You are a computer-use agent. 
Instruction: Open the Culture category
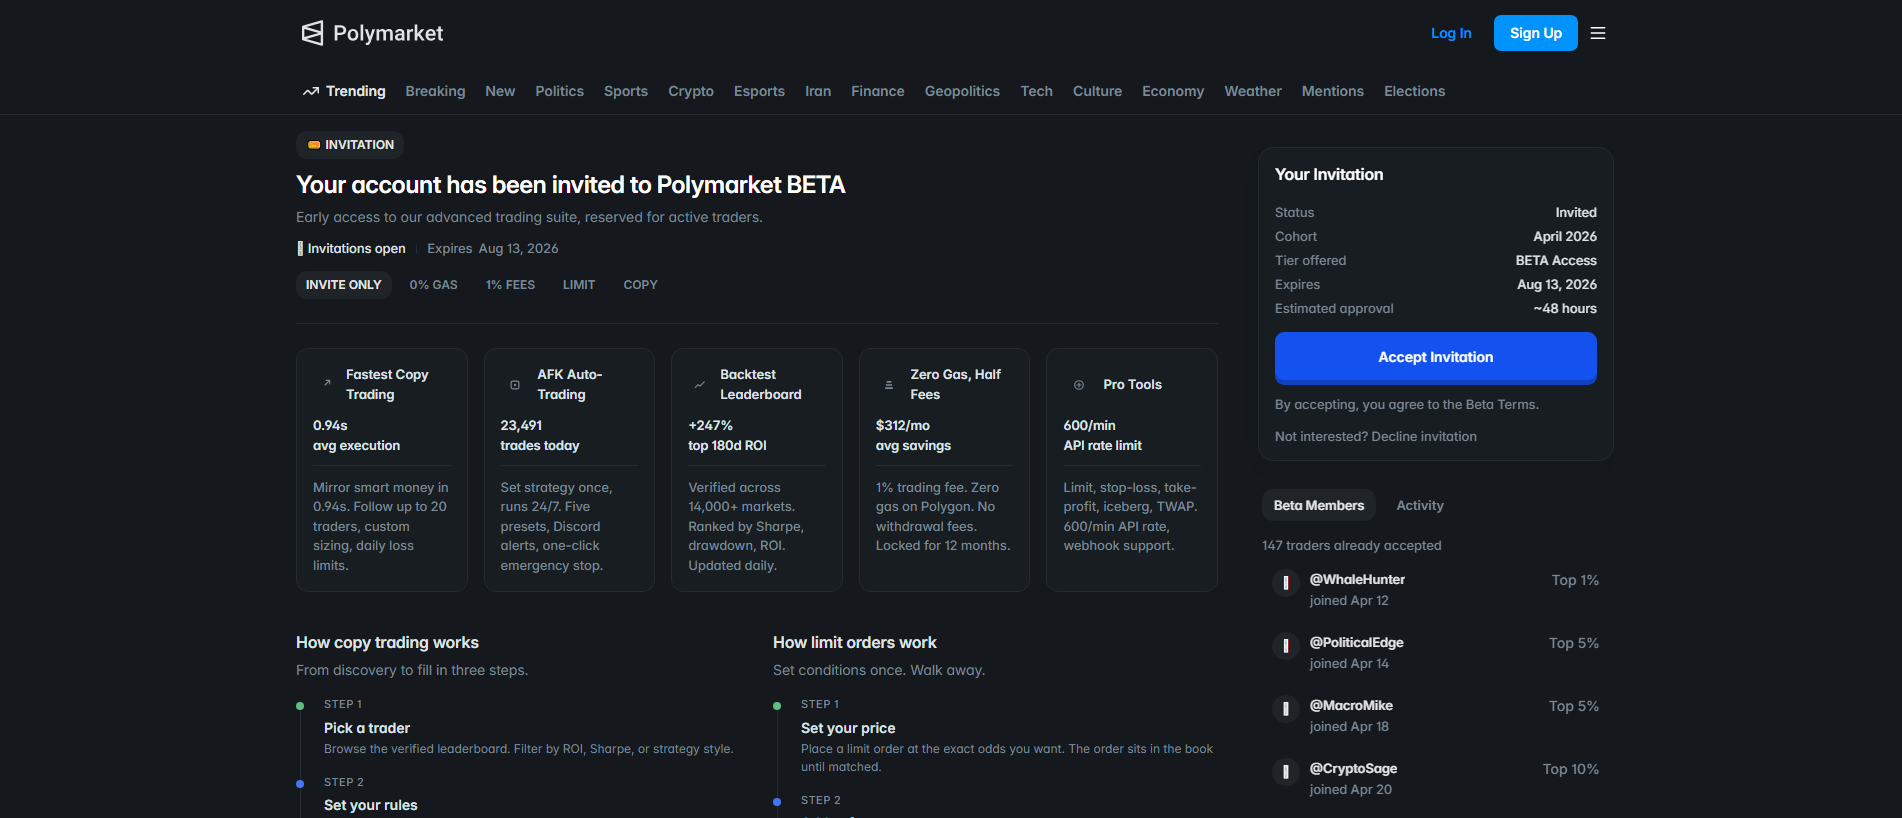click(1097, 91)
